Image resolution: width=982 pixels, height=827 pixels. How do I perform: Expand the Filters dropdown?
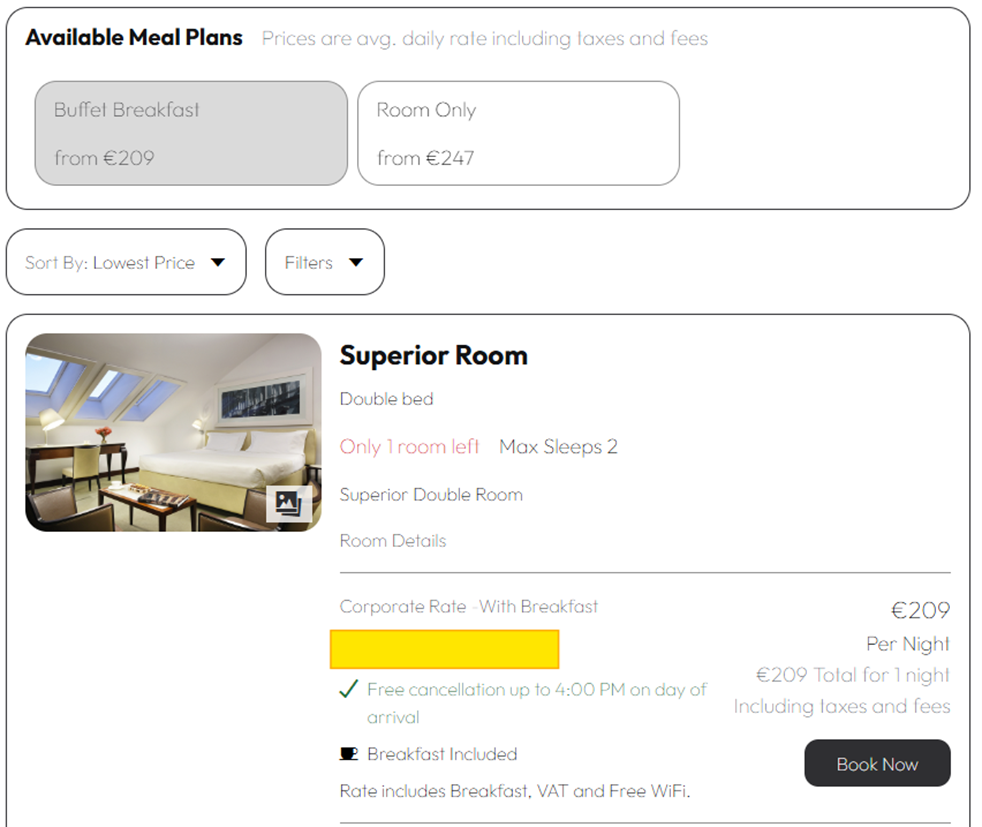[x=324, y=263]
